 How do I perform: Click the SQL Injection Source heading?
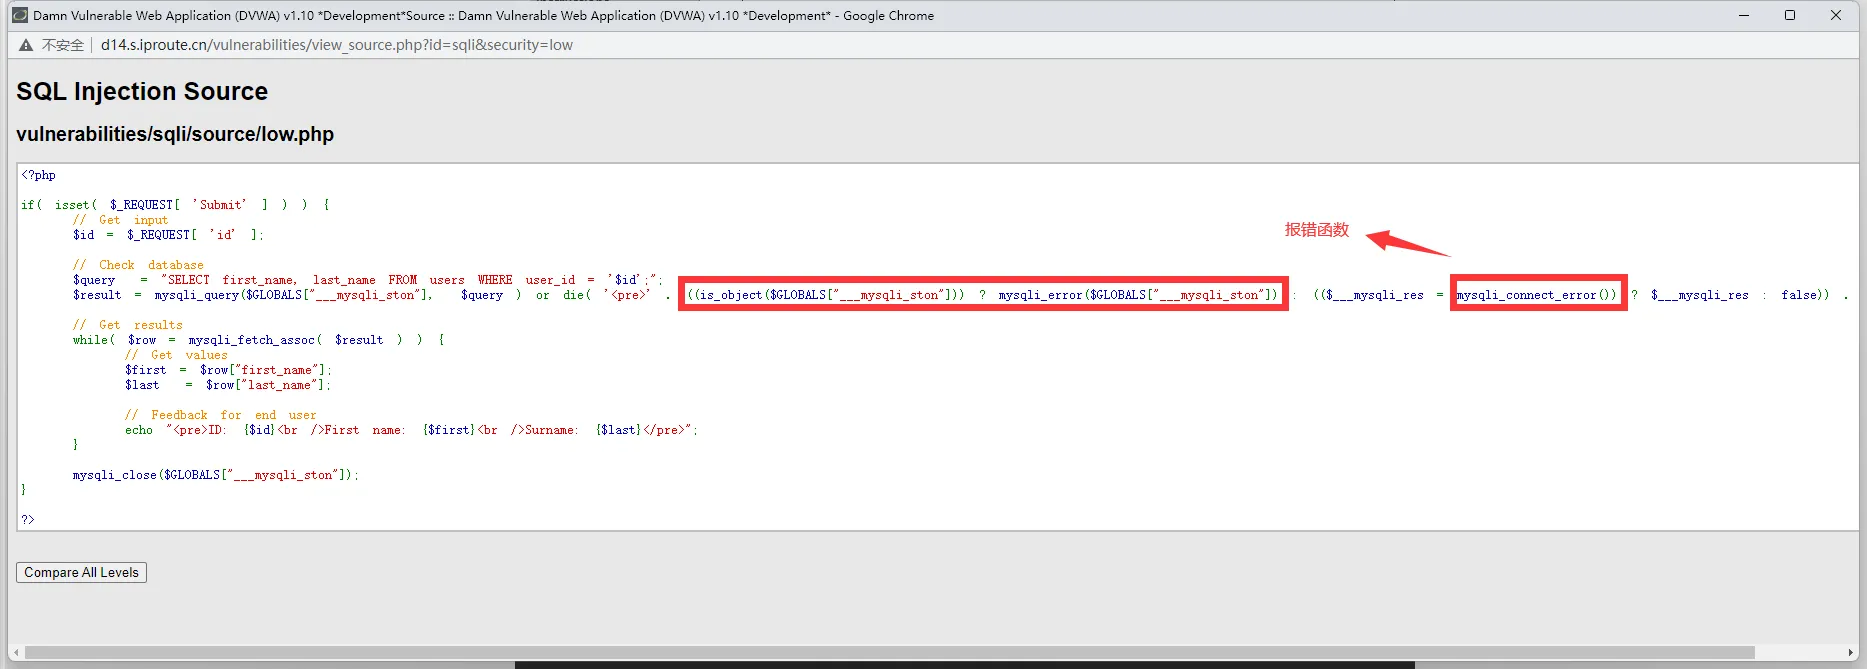(x=142, y=91)
